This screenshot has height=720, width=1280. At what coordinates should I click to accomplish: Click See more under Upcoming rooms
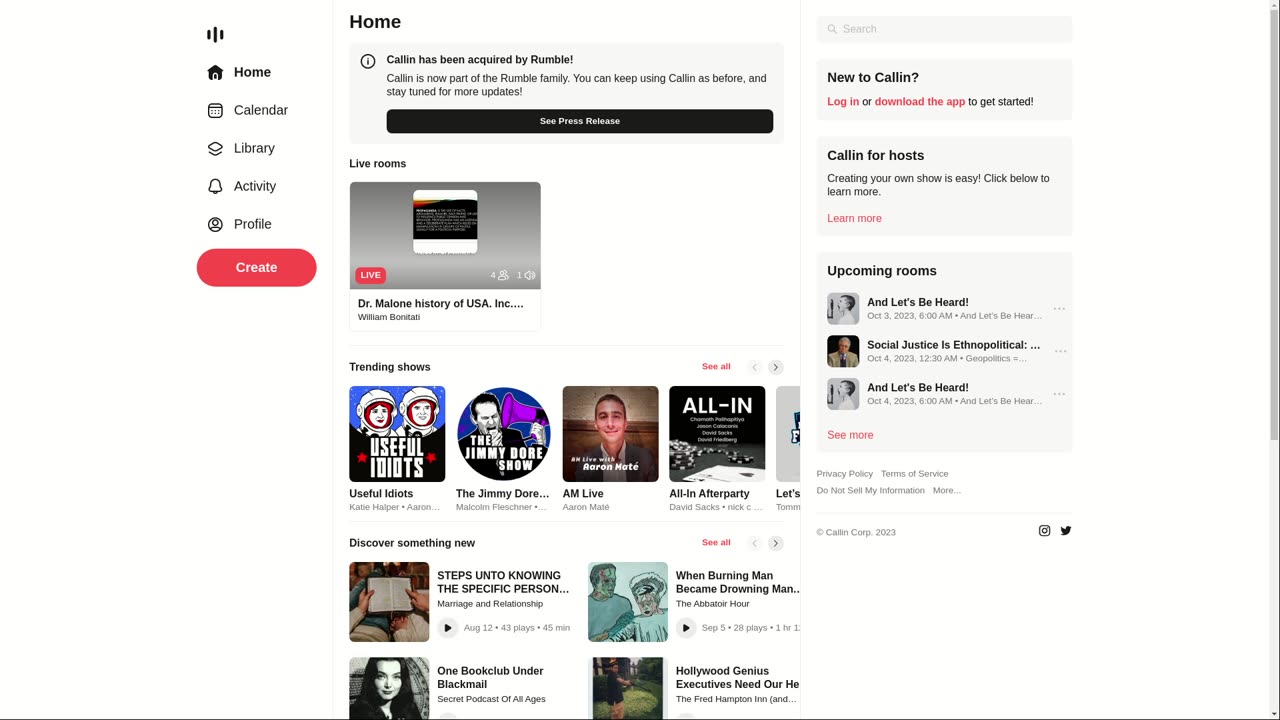pyautogui.click(x=850, y=435)
